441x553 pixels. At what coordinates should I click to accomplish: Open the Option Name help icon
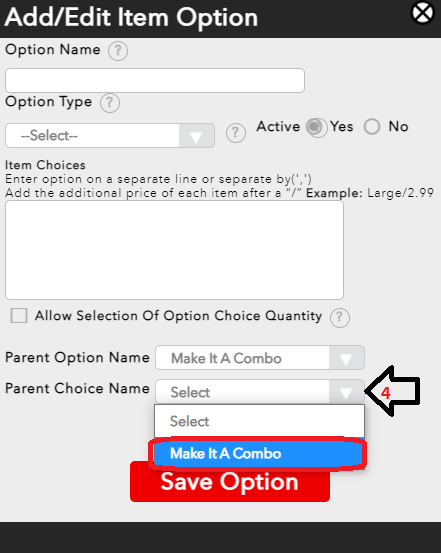pyautogui.click(x=118, y=51)
